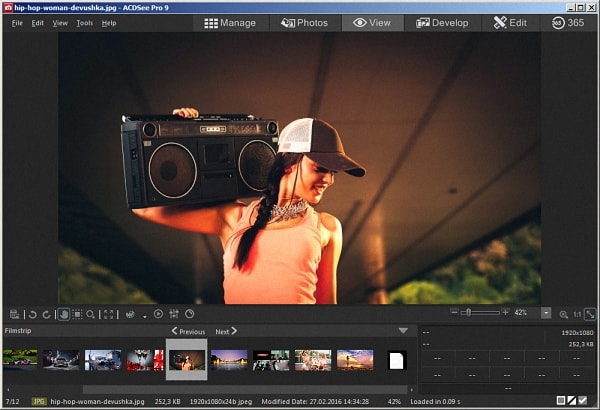Image resolution: width=600 pixels, height=410 pixels.
Task: Set zoom to actual size 1:1
Action: coord(576,314)
